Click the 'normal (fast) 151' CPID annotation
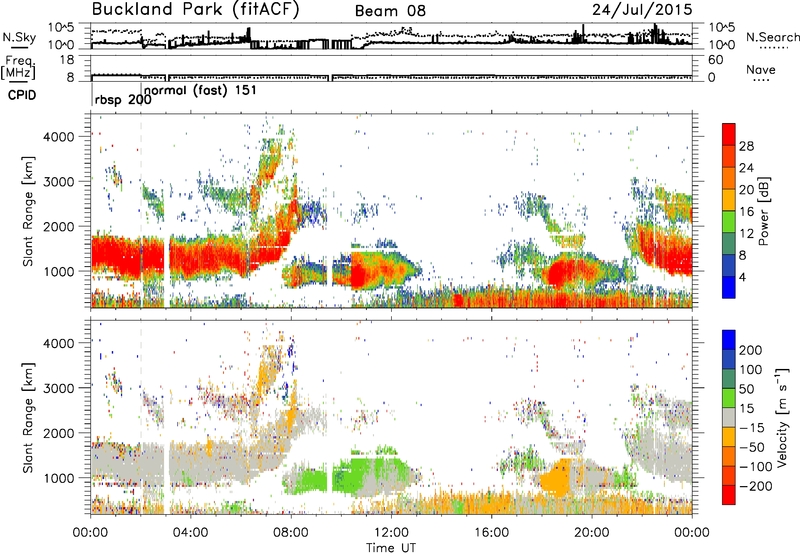Screen dimensions: 800x554 (x=201, y=91)
